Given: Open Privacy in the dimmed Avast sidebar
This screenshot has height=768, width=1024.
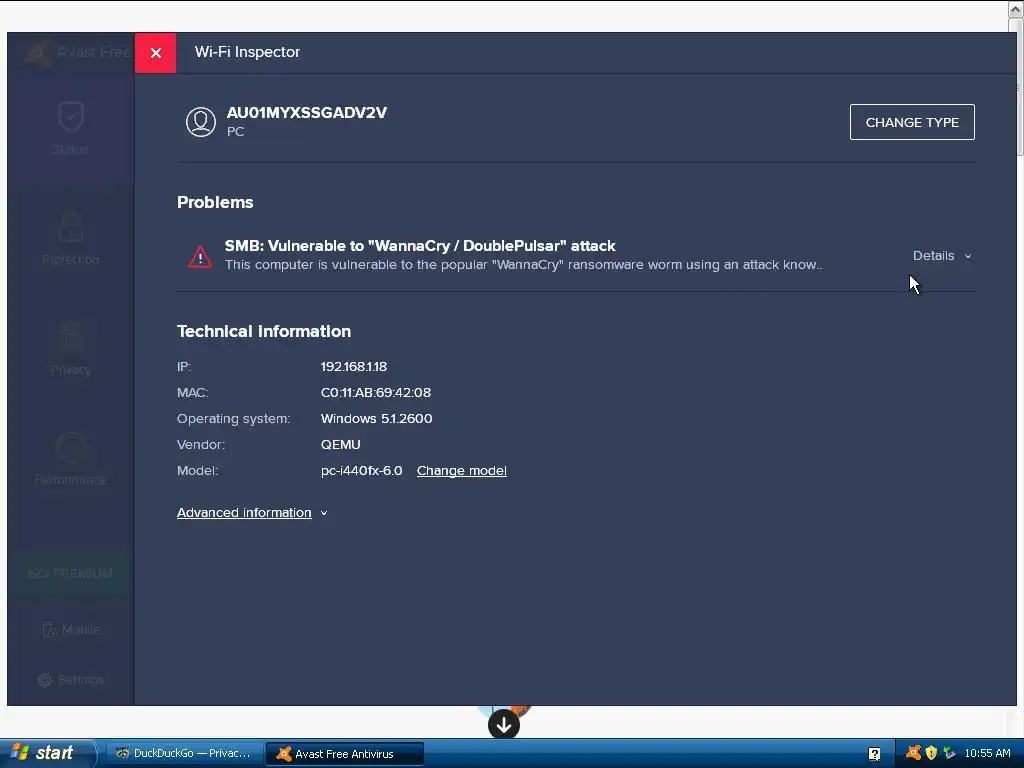Looking at the screenshot, I should (71, 349).
